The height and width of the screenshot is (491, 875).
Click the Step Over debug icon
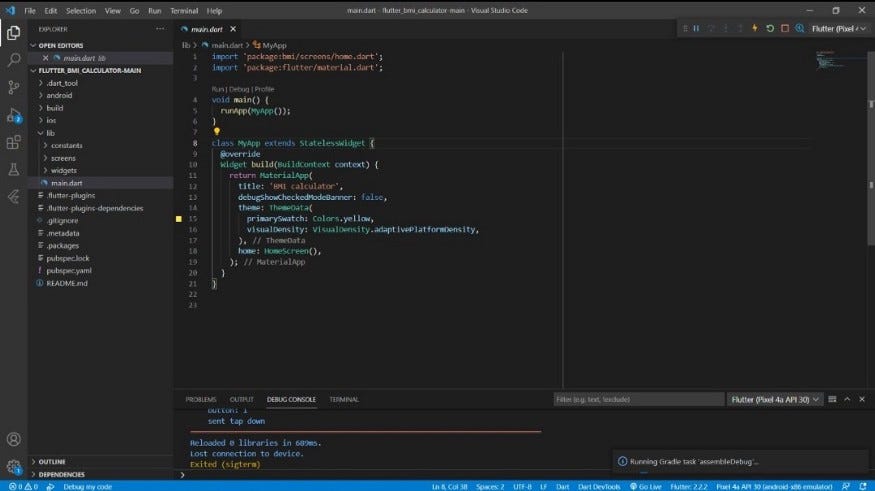(x=711, y=28)
